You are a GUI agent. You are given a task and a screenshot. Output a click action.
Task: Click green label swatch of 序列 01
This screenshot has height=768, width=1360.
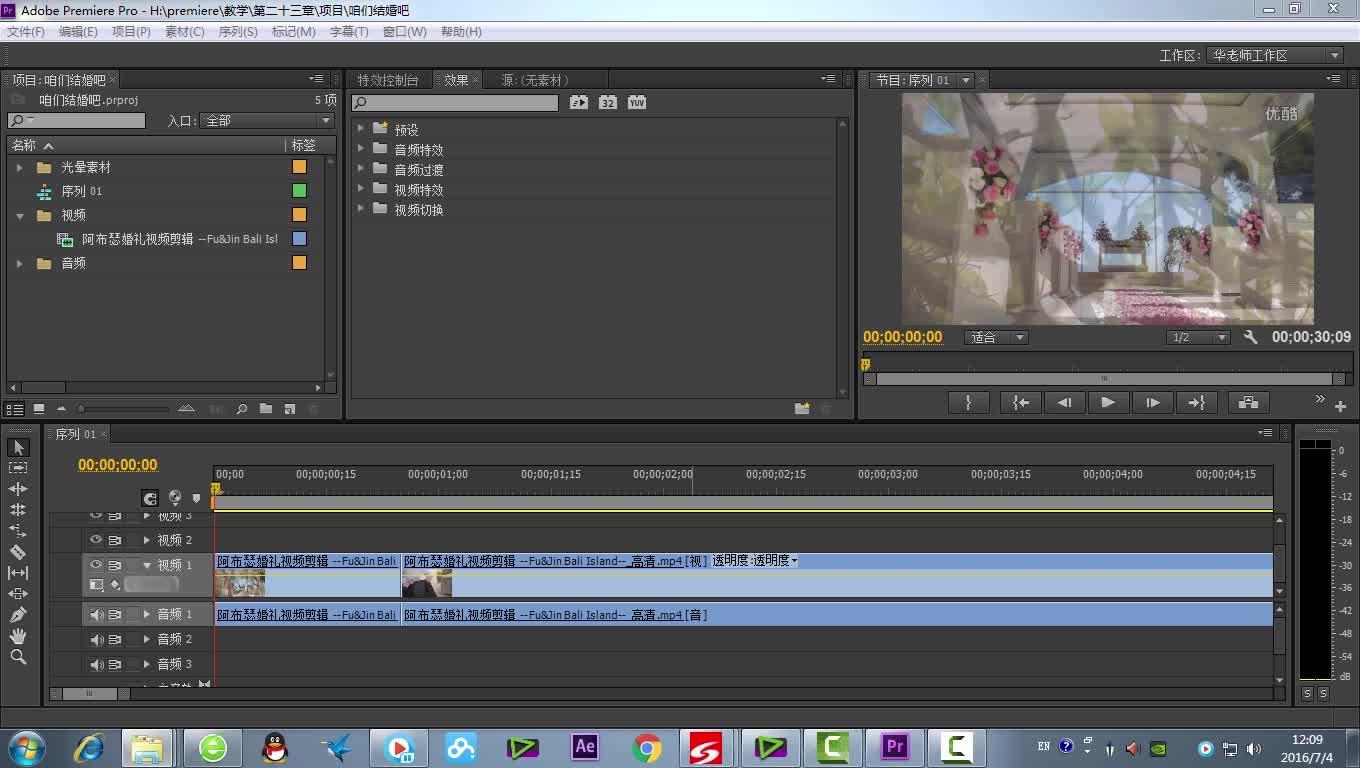pyautogui.click(x=299, y=191)
